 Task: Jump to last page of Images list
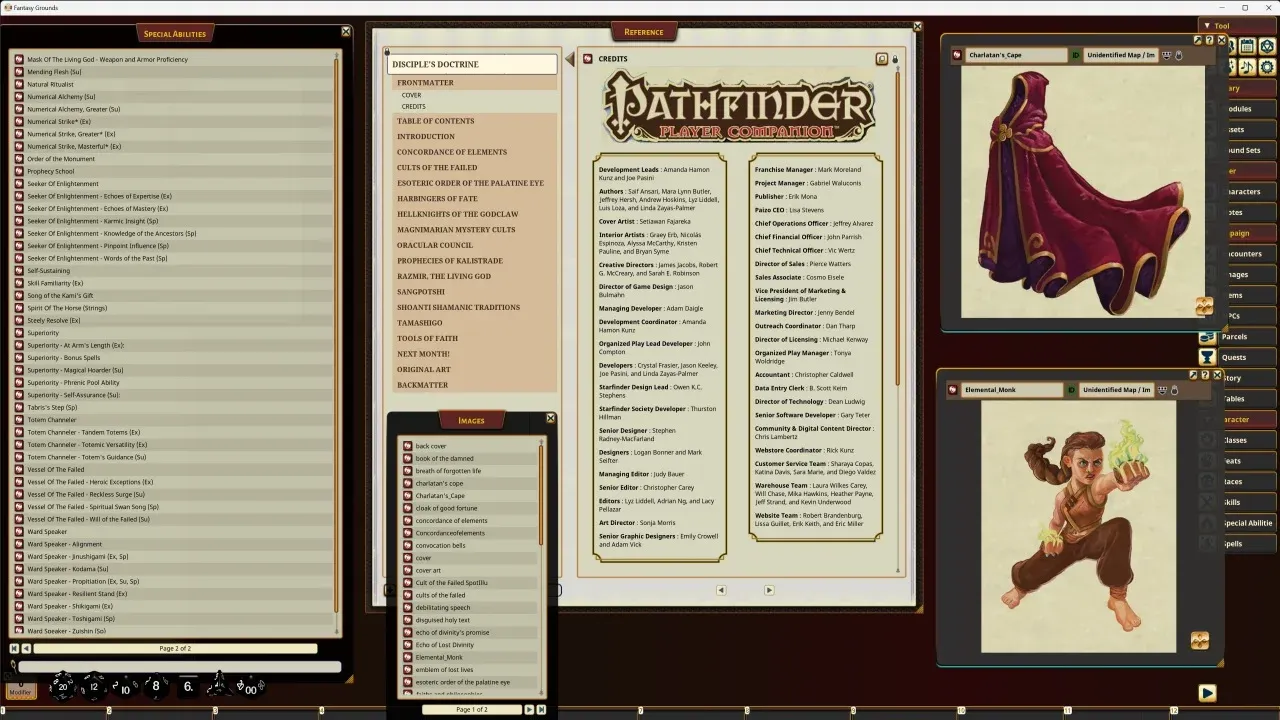pos(541,709)
